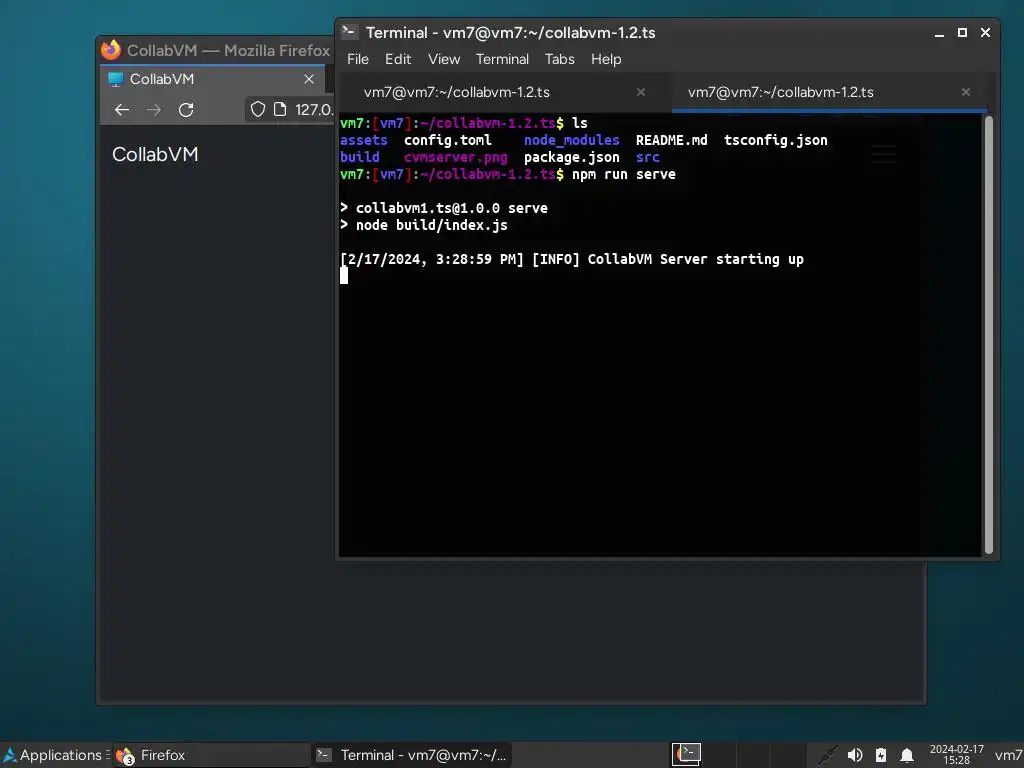Open the Terminal menu in the menu bar
The width and height of the screenshot is (1024, 768).
coord(502,59)
